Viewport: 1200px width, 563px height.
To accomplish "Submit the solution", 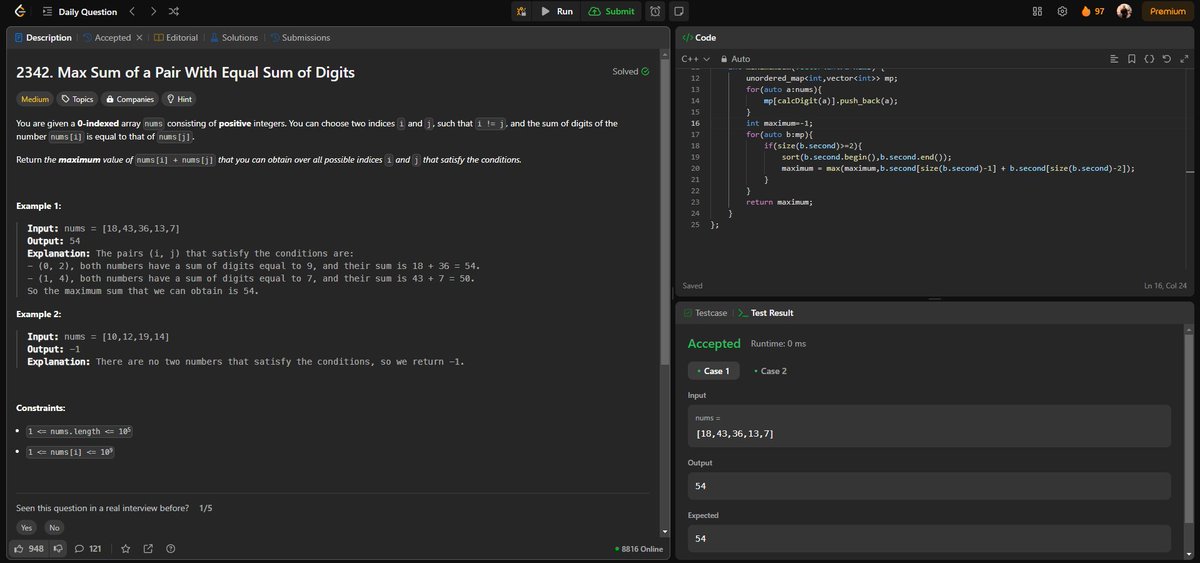I will tap(611, 11).
